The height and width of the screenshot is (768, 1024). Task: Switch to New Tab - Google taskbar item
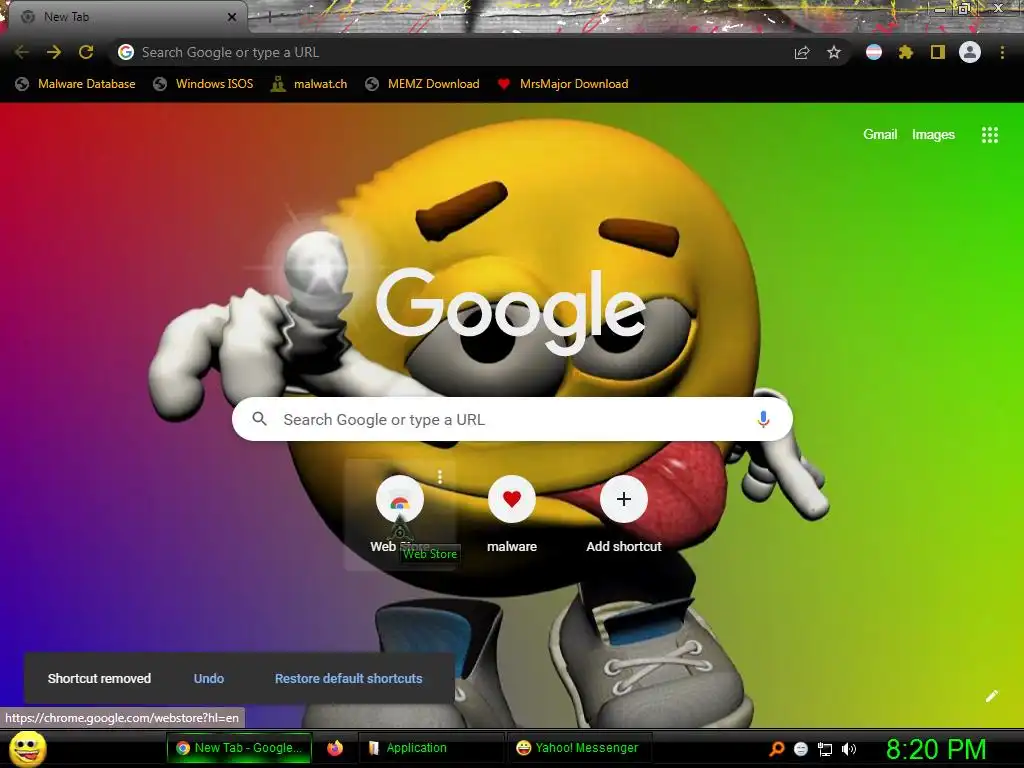[x=239, y=748]
